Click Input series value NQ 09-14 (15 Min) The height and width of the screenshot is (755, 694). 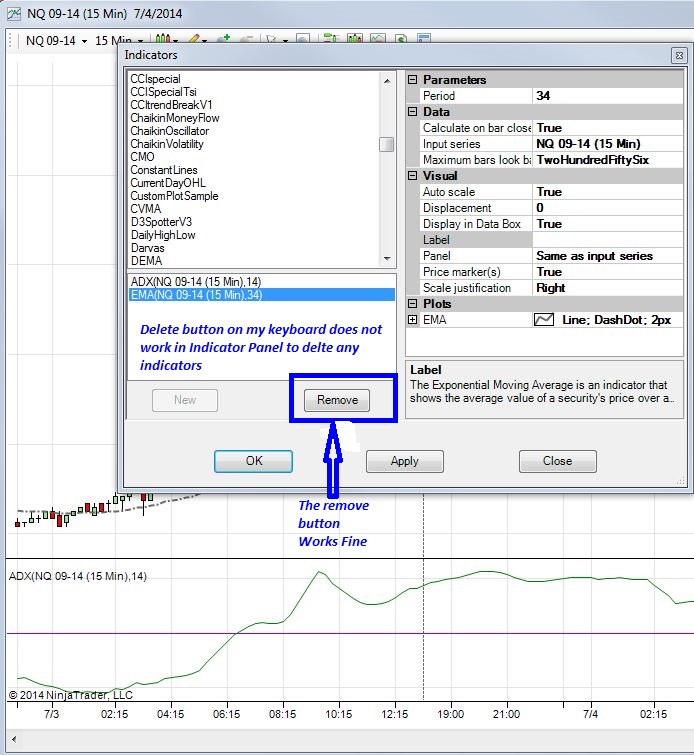608,144
